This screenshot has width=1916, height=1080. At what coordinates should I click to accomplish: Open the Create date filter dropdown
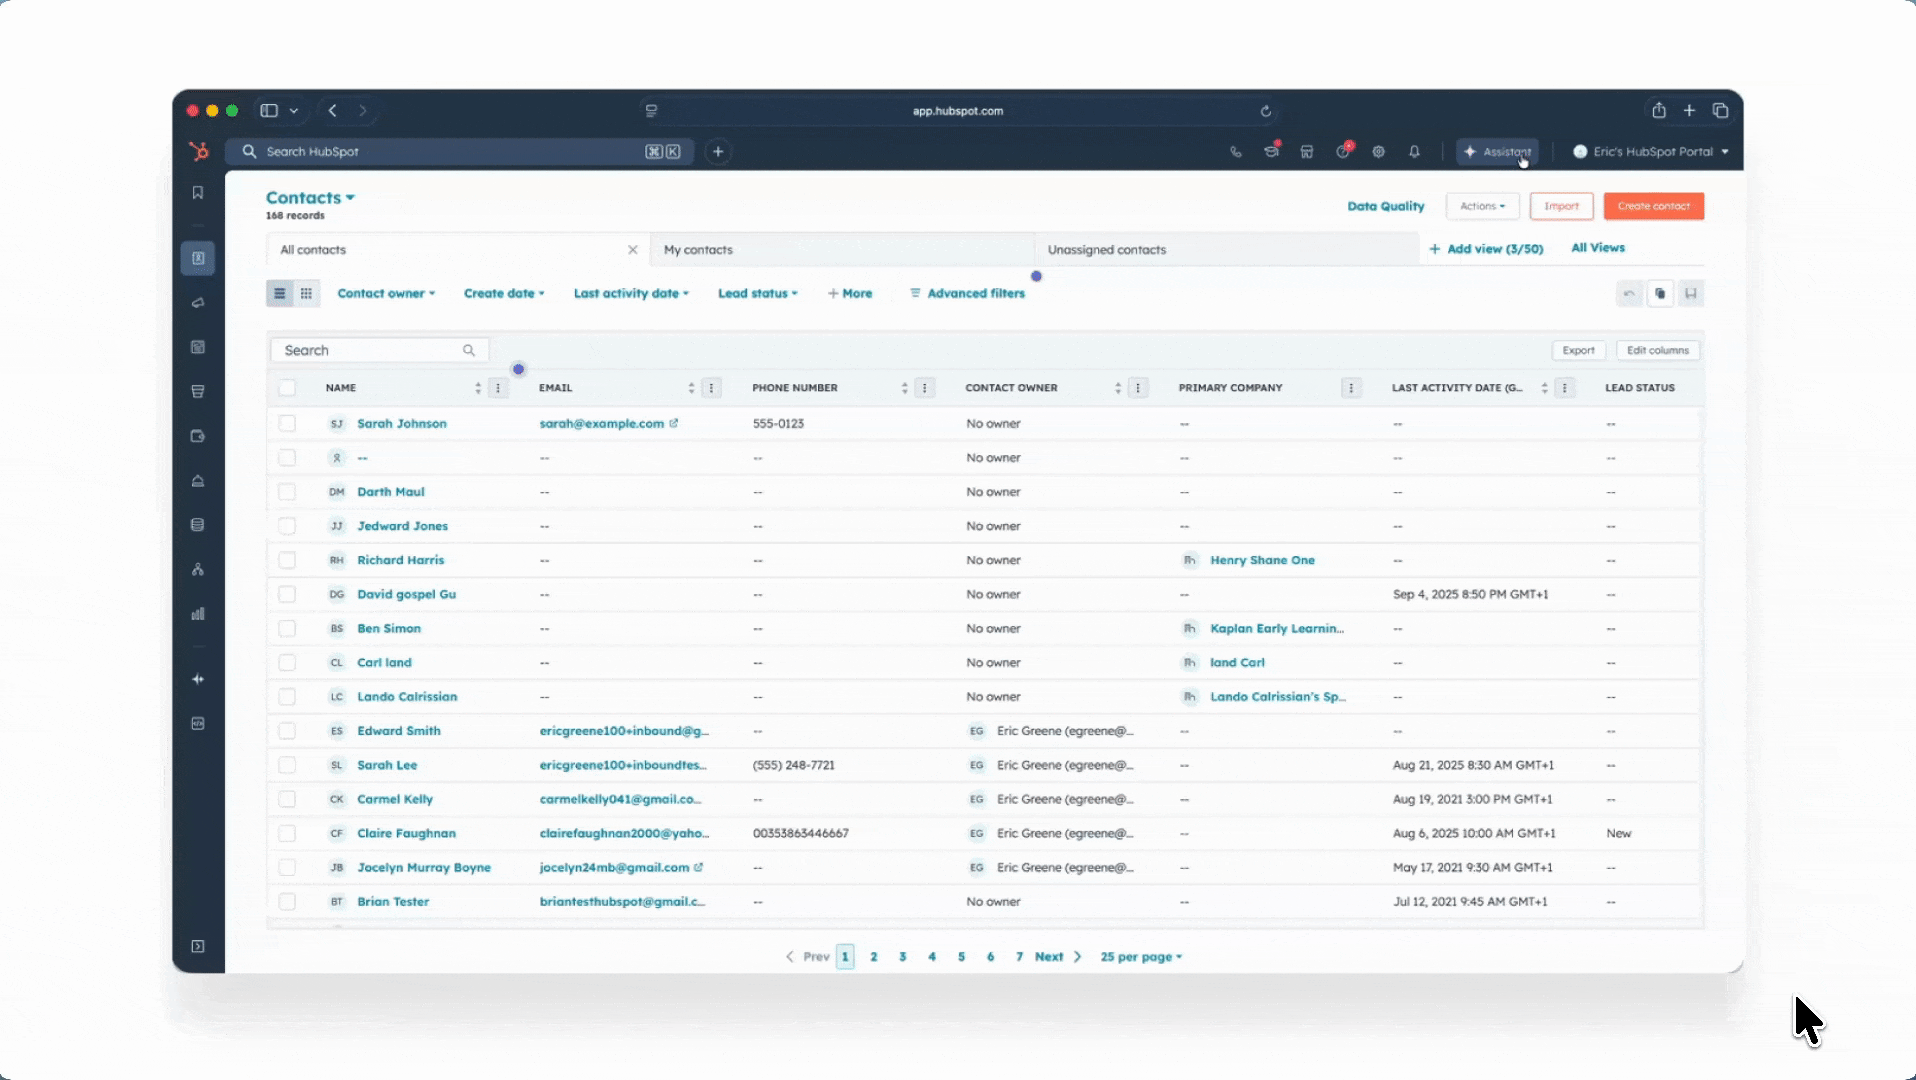pyautogui.click(x=504, y=294)
